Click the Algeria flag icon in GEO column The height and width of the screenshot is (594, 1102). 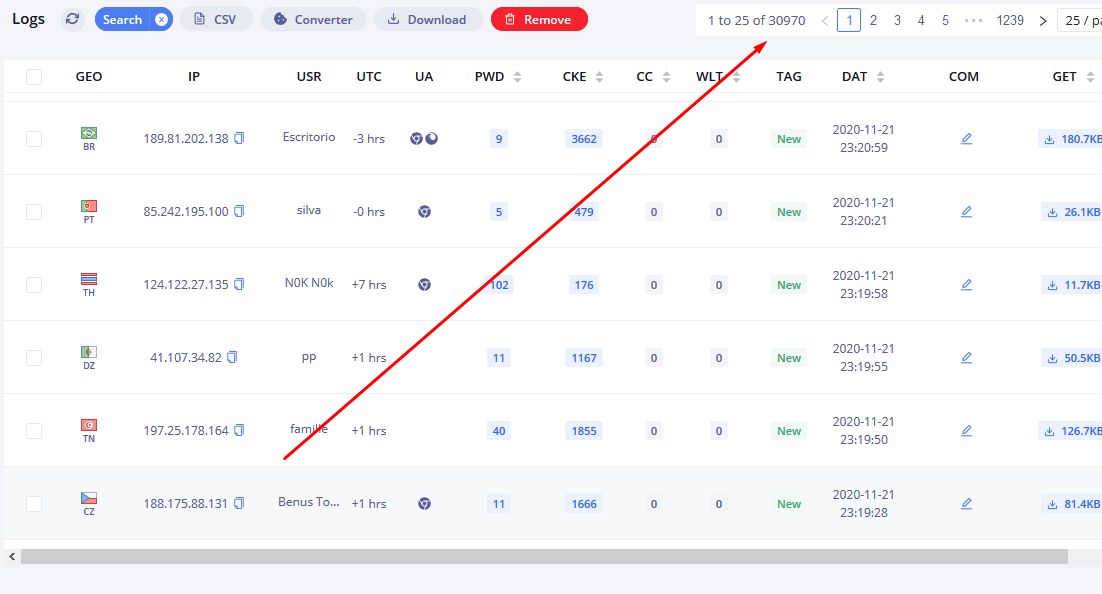[x=89, y=352]
